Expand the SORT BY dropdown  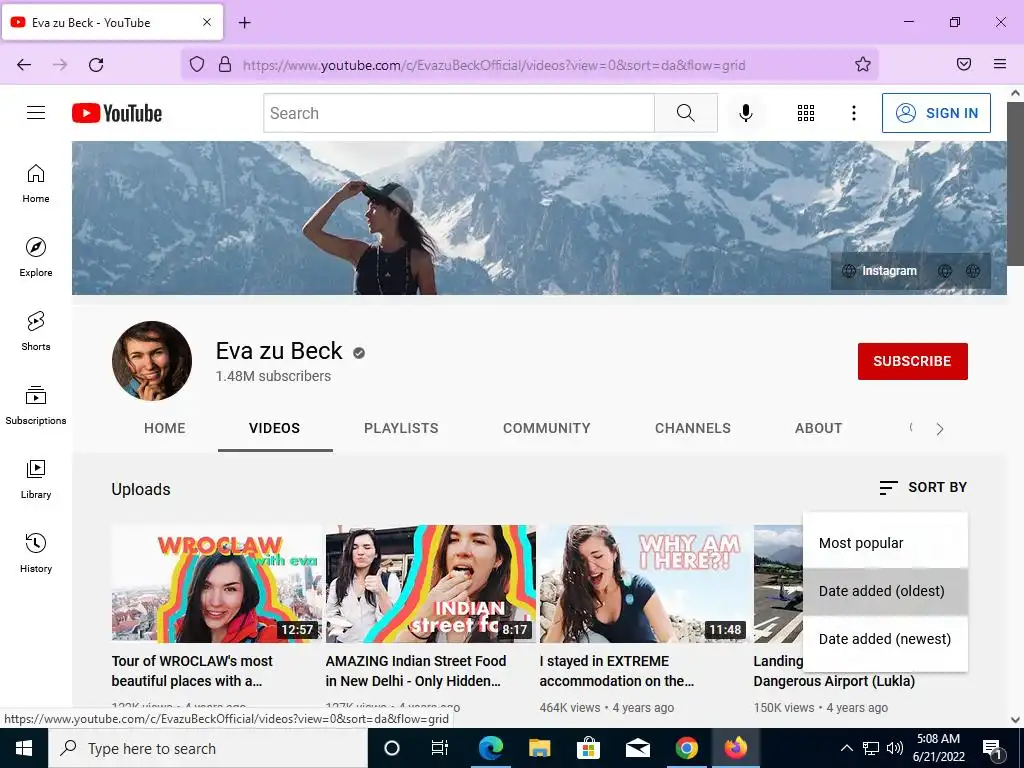pyautogui.click(x=923, y=487)
